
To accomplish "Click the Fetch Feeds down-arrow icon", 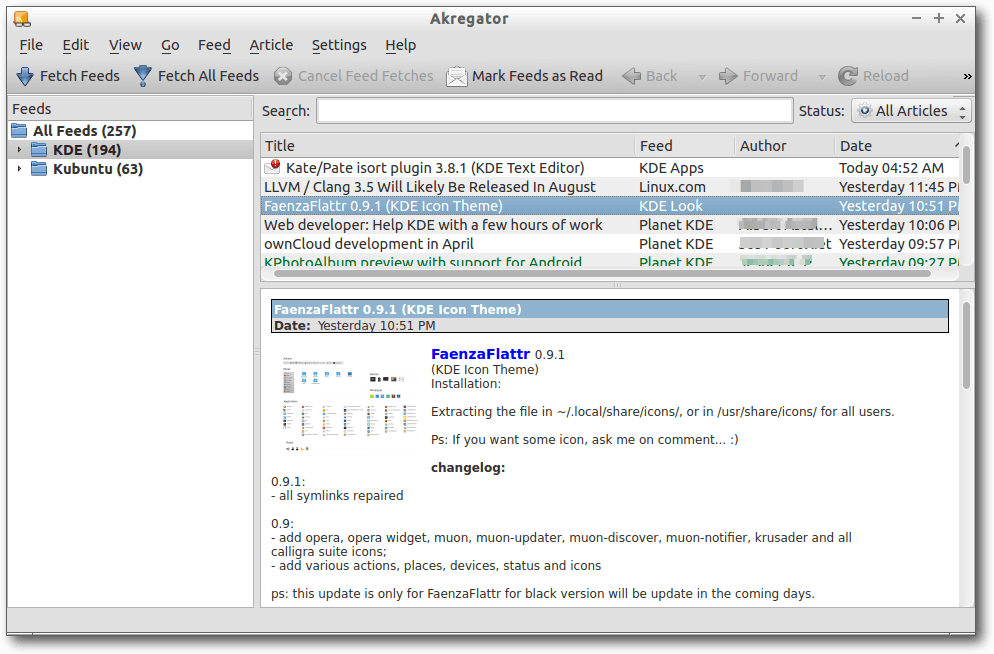I will [x=25, y=76].
